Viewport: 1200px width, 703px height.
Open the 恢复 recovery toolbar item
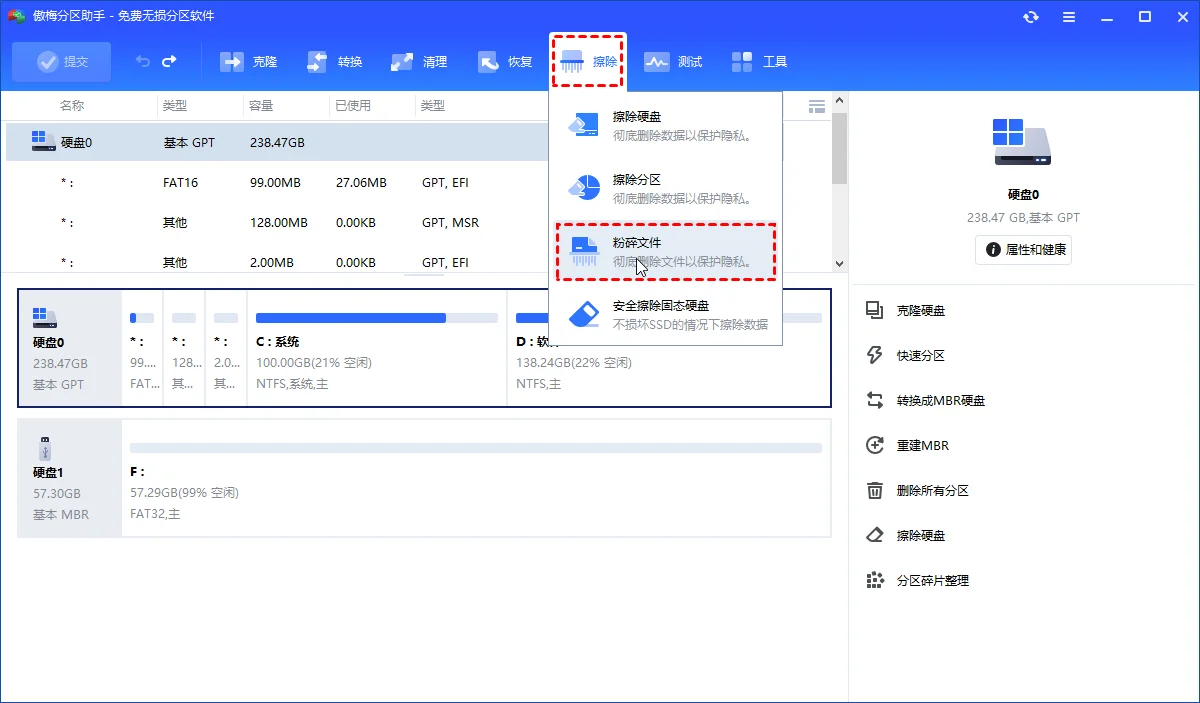pyautogui.click(x=505, y=62)
